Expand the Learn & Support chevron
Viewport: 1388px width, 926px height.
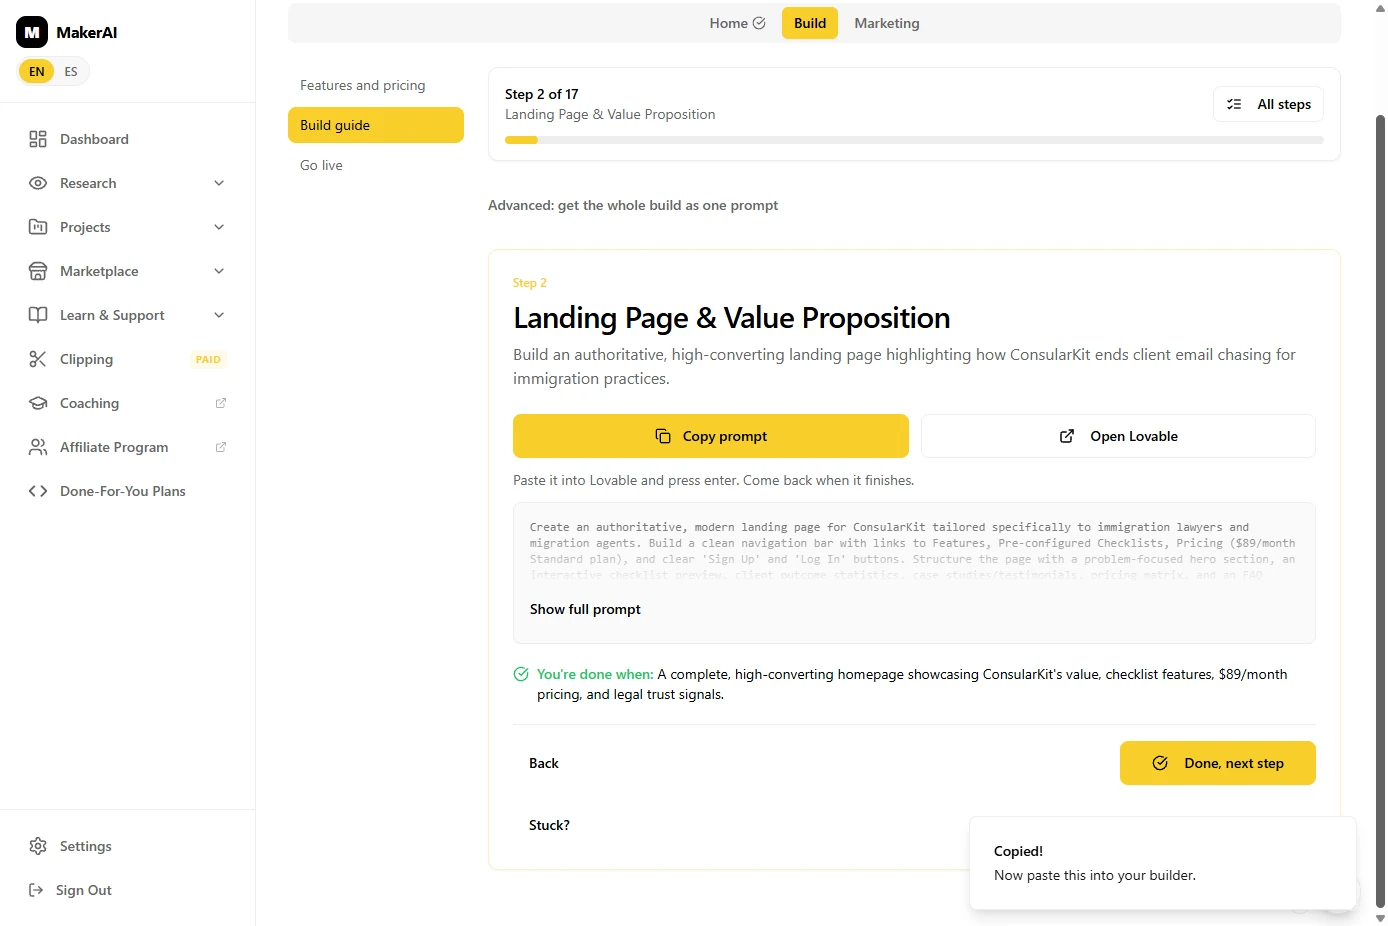219,315
